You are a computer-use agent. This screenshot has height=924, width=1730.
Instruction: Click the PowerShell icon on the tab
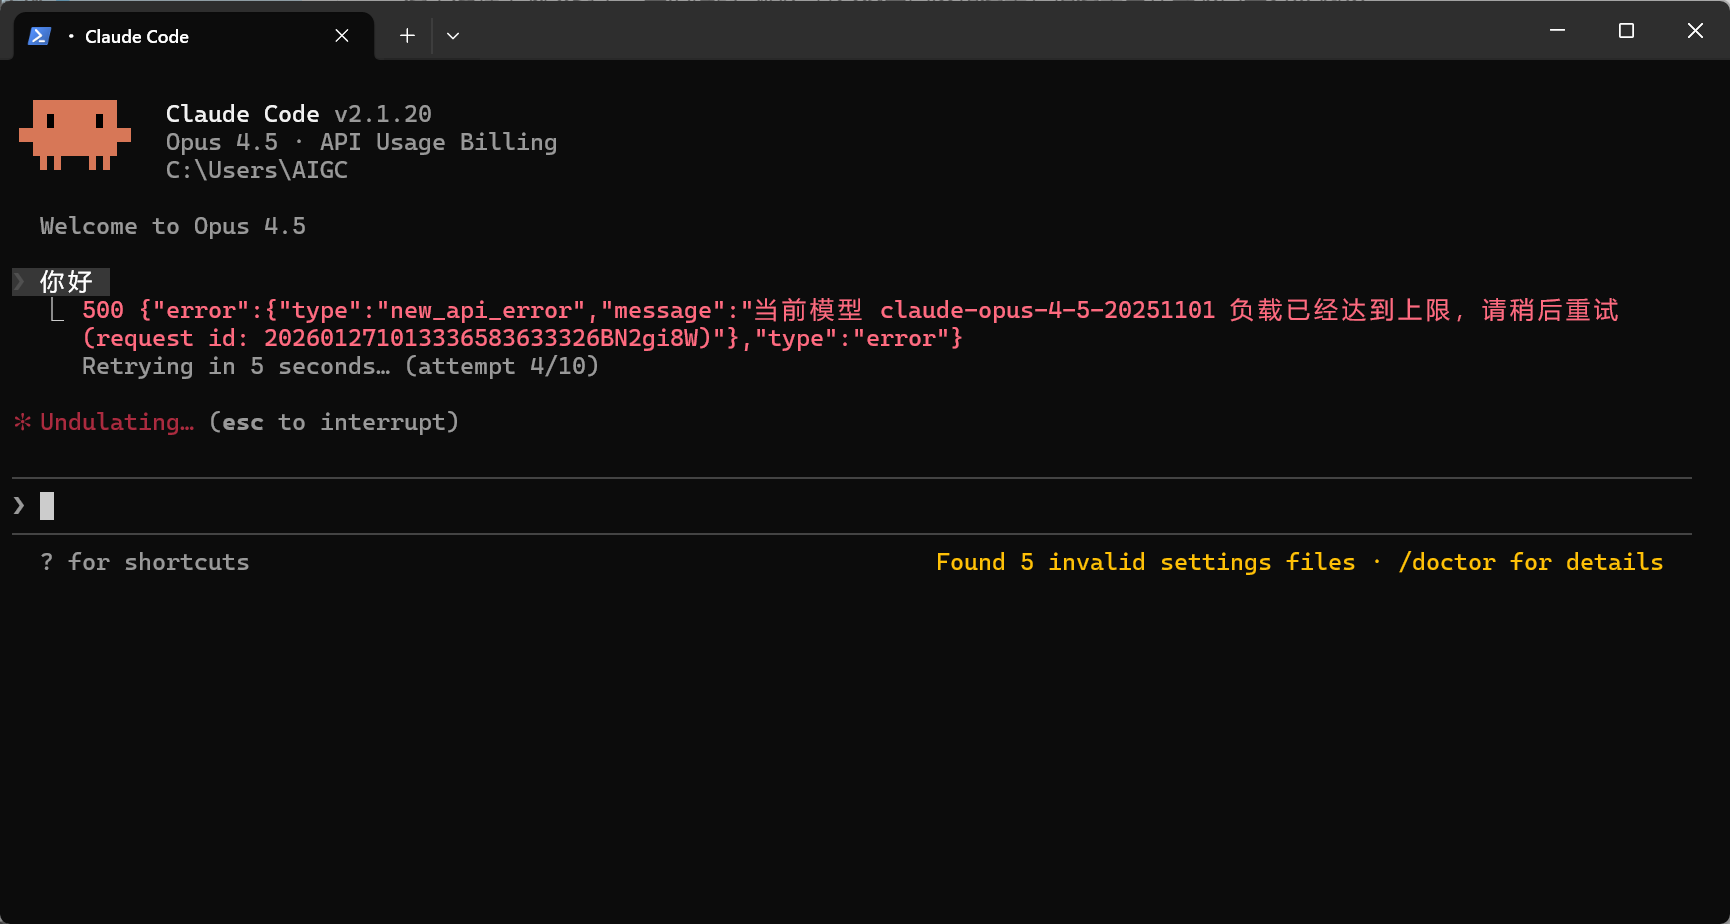tap(39, 36)
